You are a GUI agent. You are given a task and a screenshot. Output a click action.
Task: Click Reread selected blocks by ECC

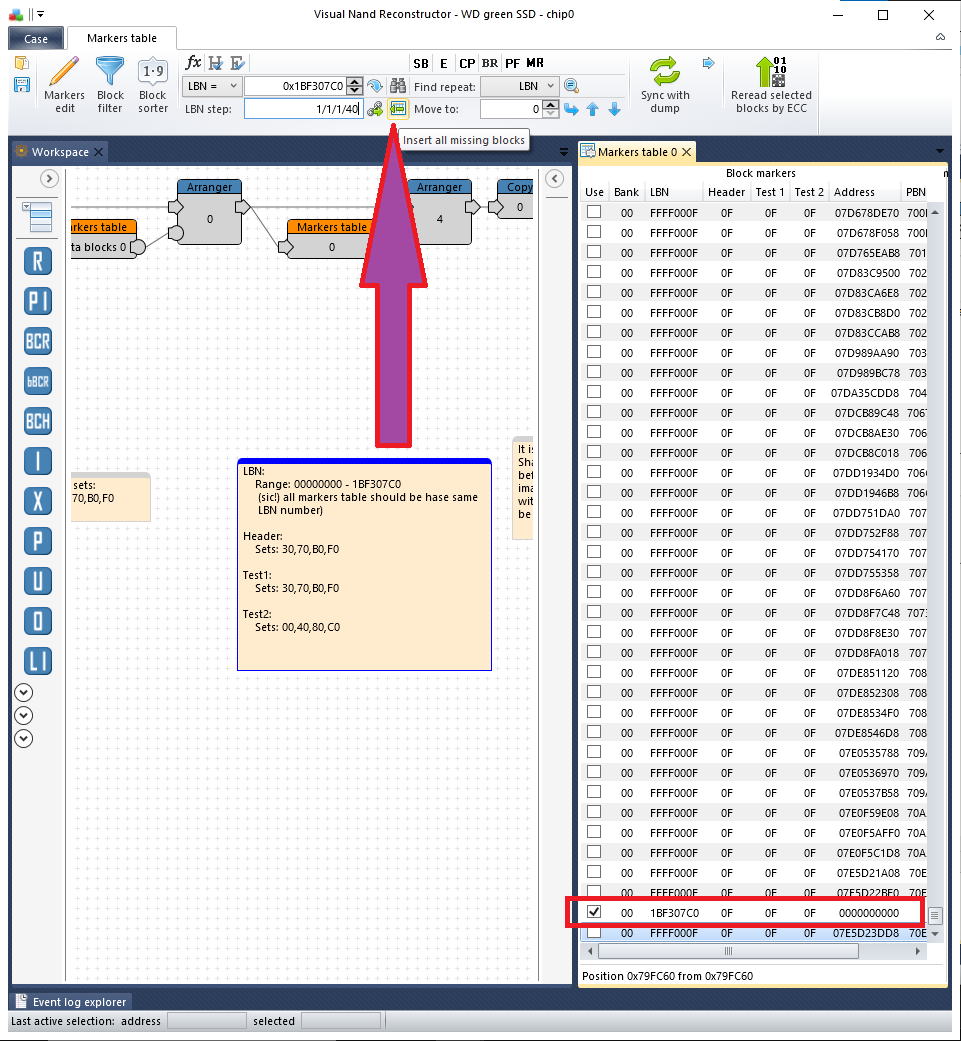pos(771,84)
